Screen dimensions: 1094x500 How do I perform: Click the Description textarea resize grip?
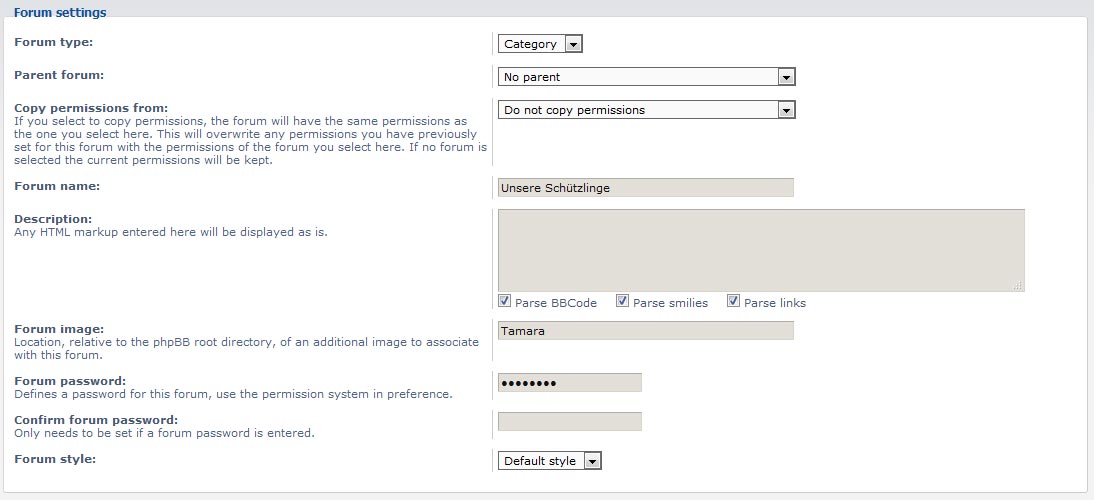click(x=1018, y=285)
